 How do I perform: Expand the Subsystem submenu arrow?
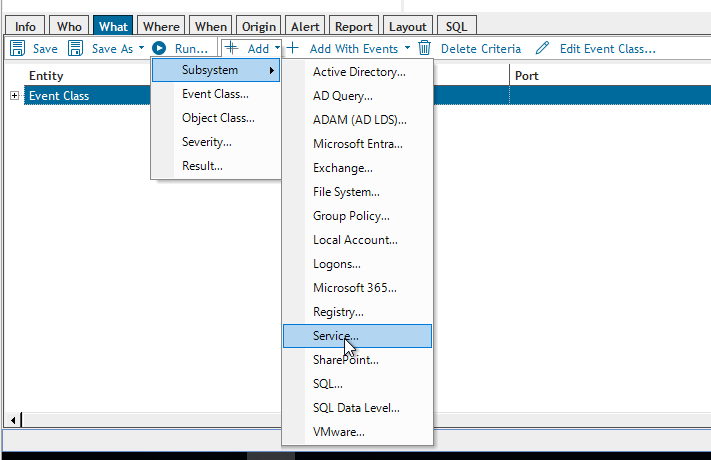click(272, 70)
